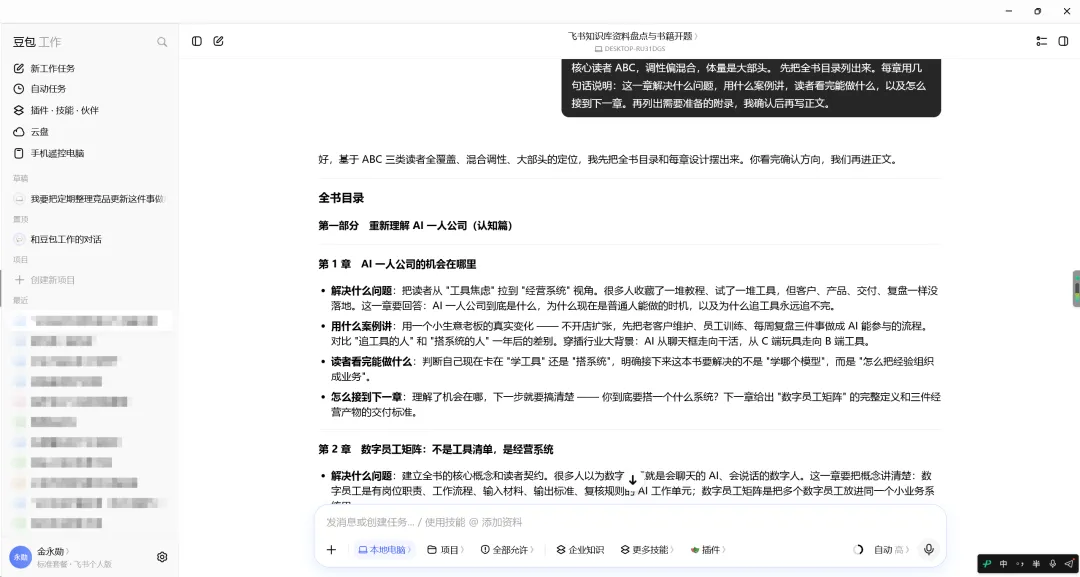Expand conversation title 飞书知识库资料盘点与书籍开题
The image size is (1080, 577).
pos(633,36)
